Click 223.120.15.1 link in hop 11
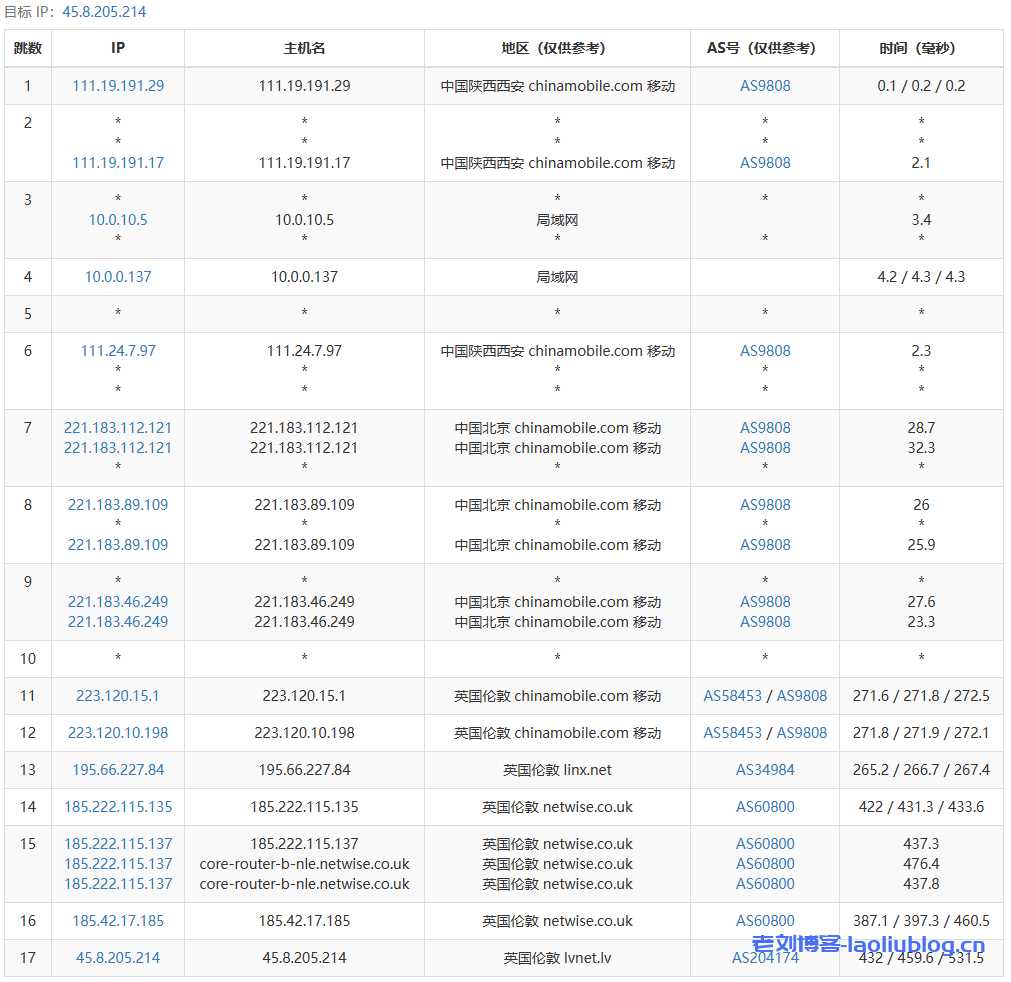 tap(117, 695)
